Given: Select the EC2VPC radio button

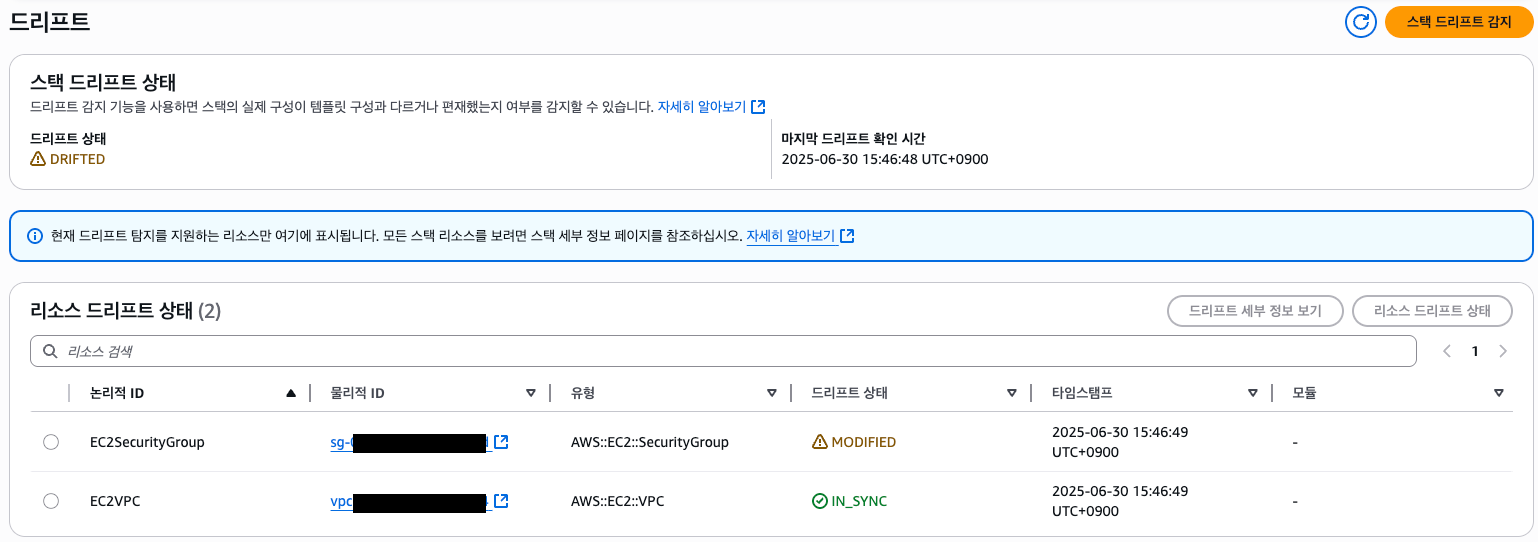Looking at the screenshot, I should [x=51, y=501].
